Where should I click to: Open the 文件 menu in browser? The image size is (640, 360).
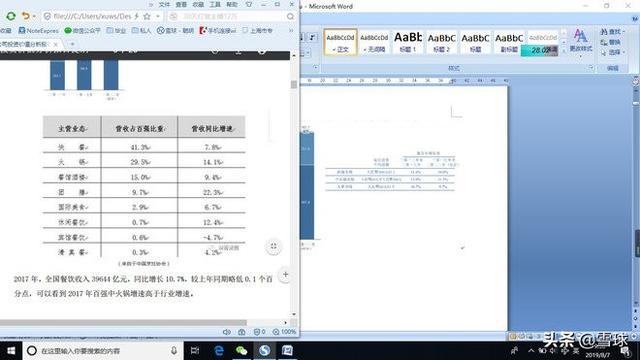[164, 4]
